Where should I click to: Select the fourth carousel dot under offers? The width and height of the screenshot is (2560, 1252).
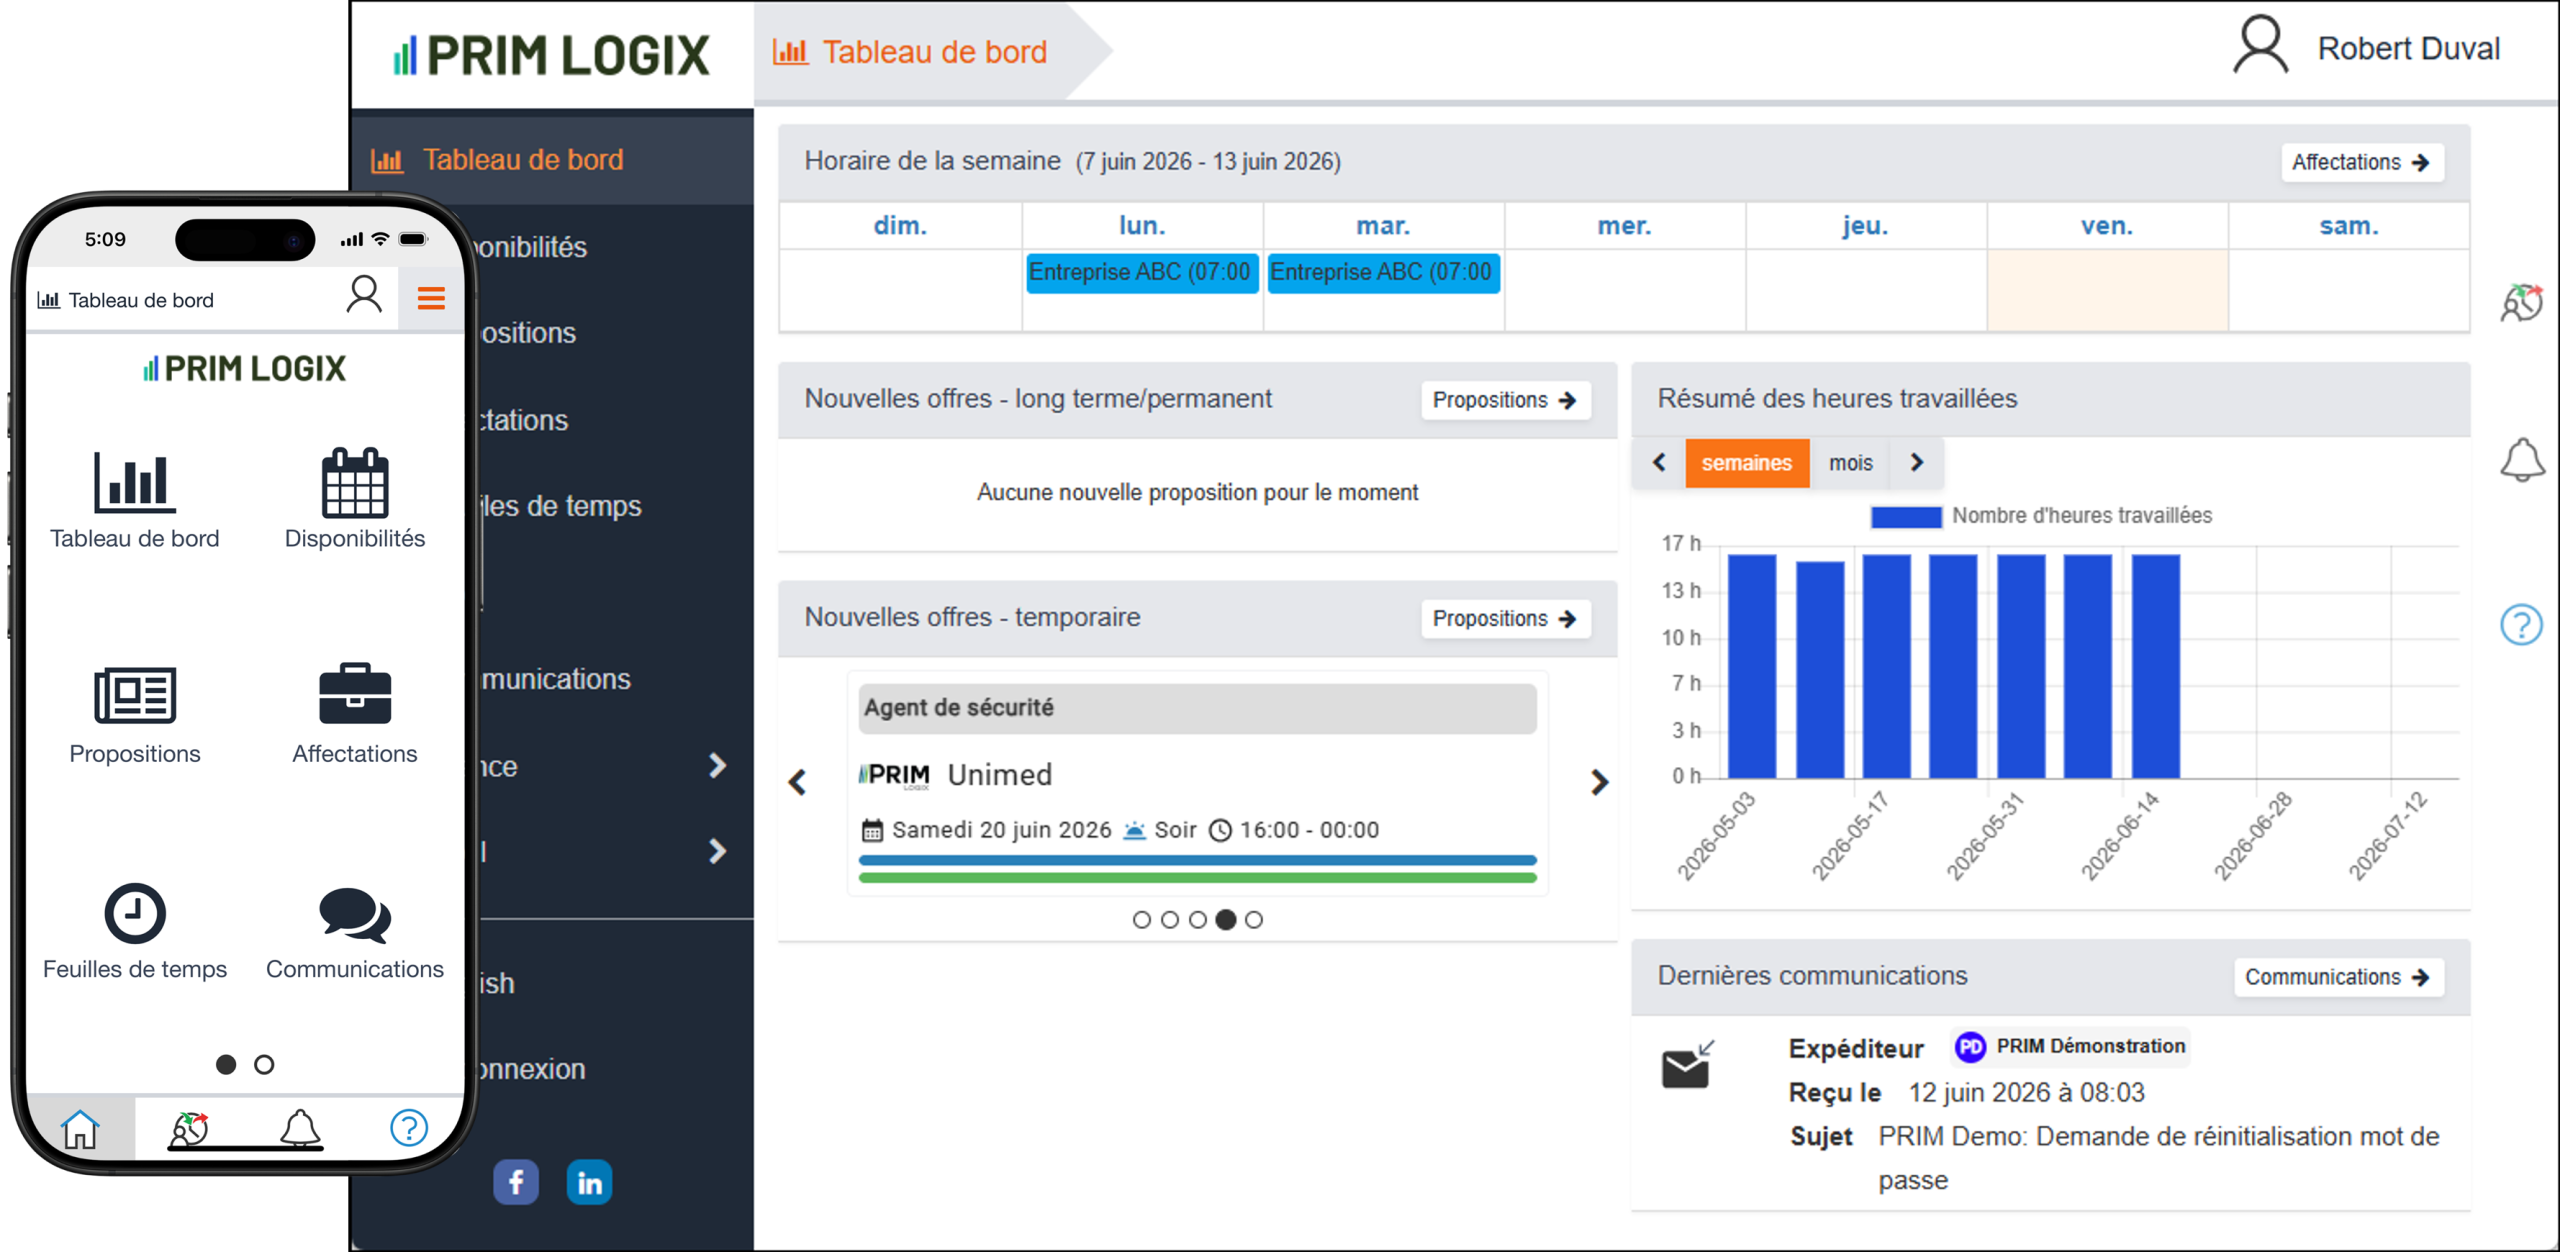[x=1225, y=919]
